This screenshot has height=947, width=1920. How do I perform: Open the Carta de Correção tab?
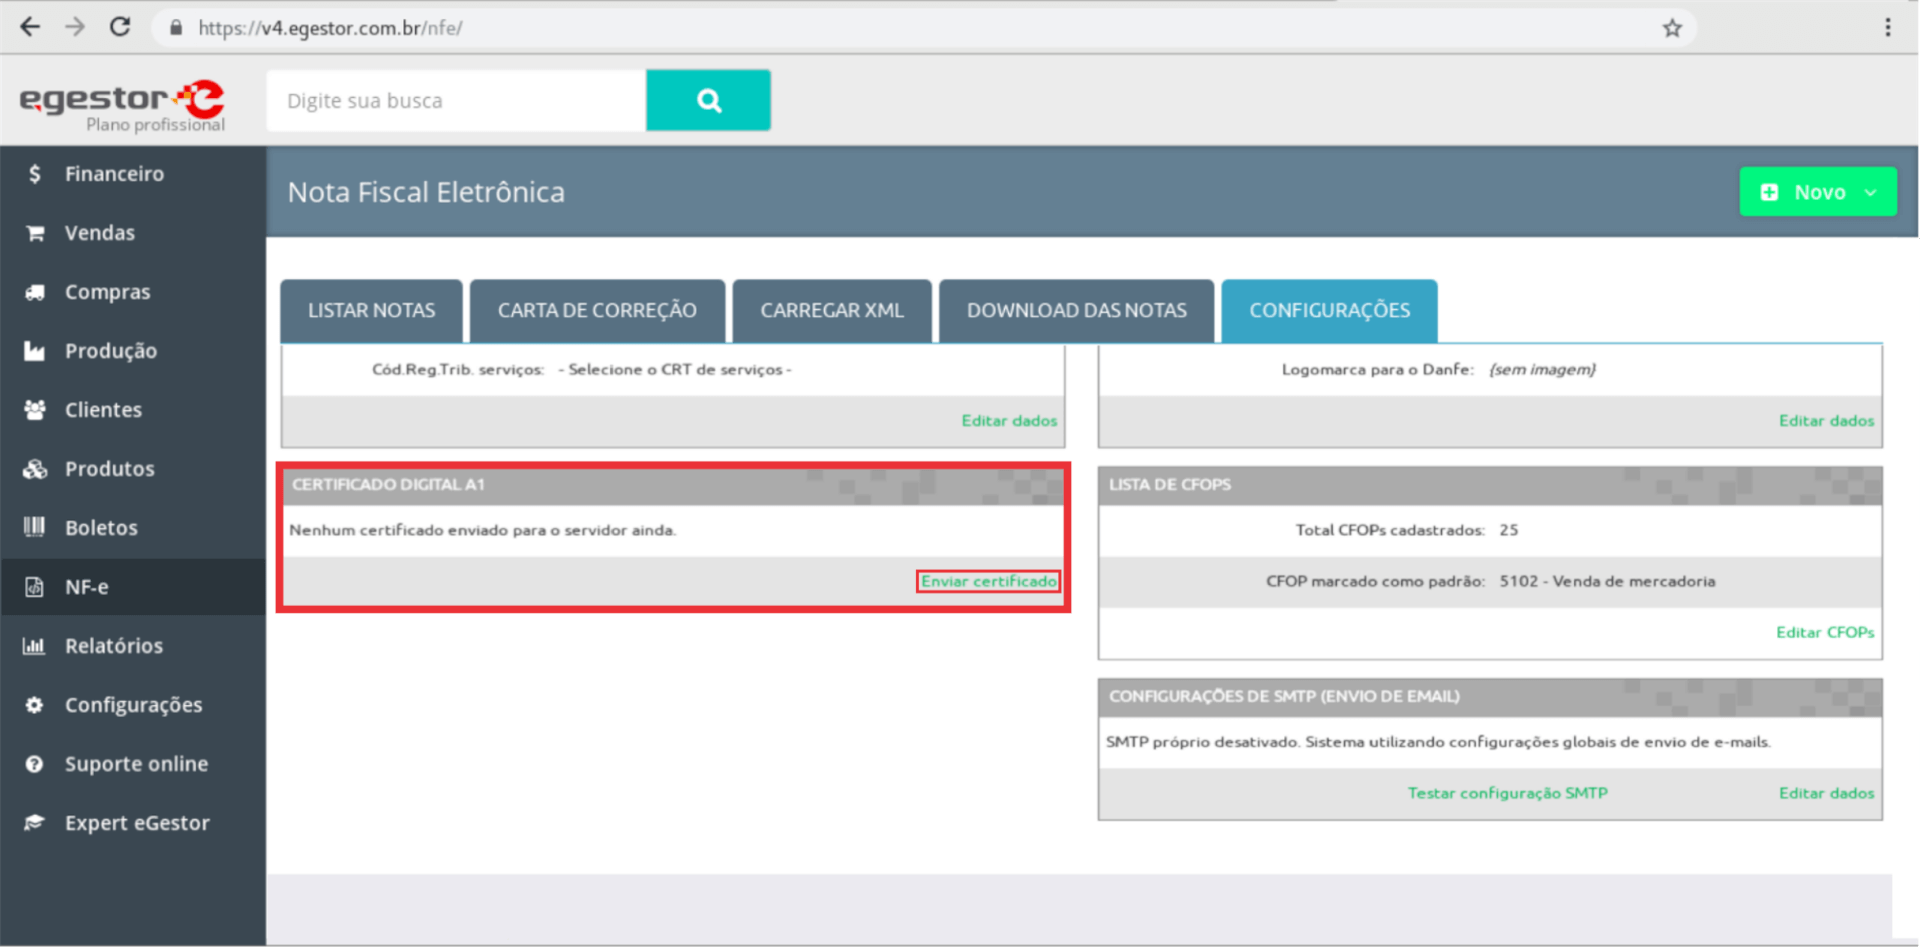point(597,311)
